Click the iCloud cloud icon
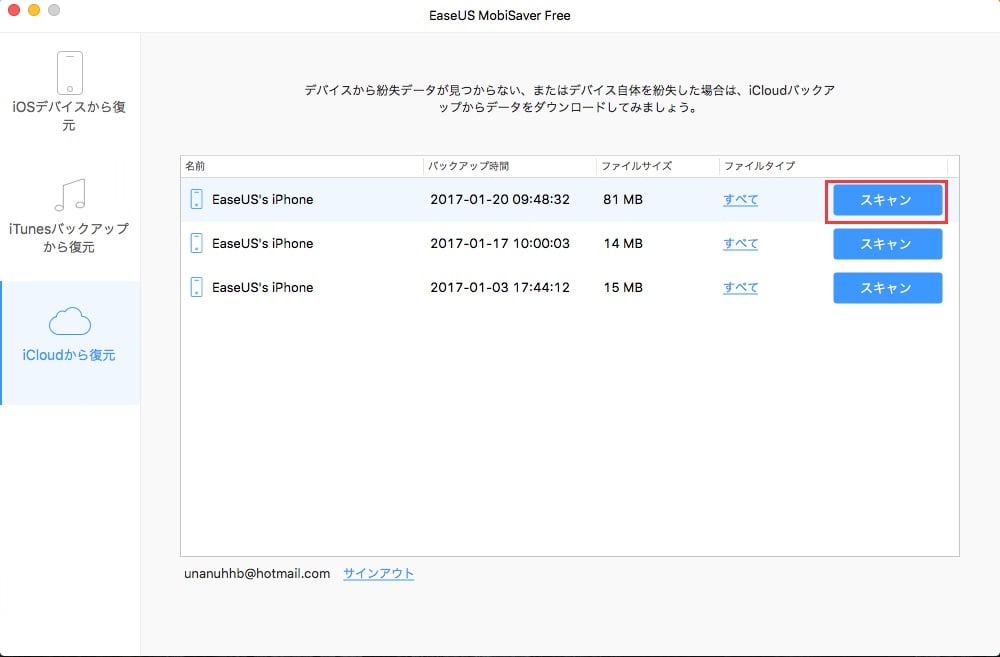 (70, 321)
